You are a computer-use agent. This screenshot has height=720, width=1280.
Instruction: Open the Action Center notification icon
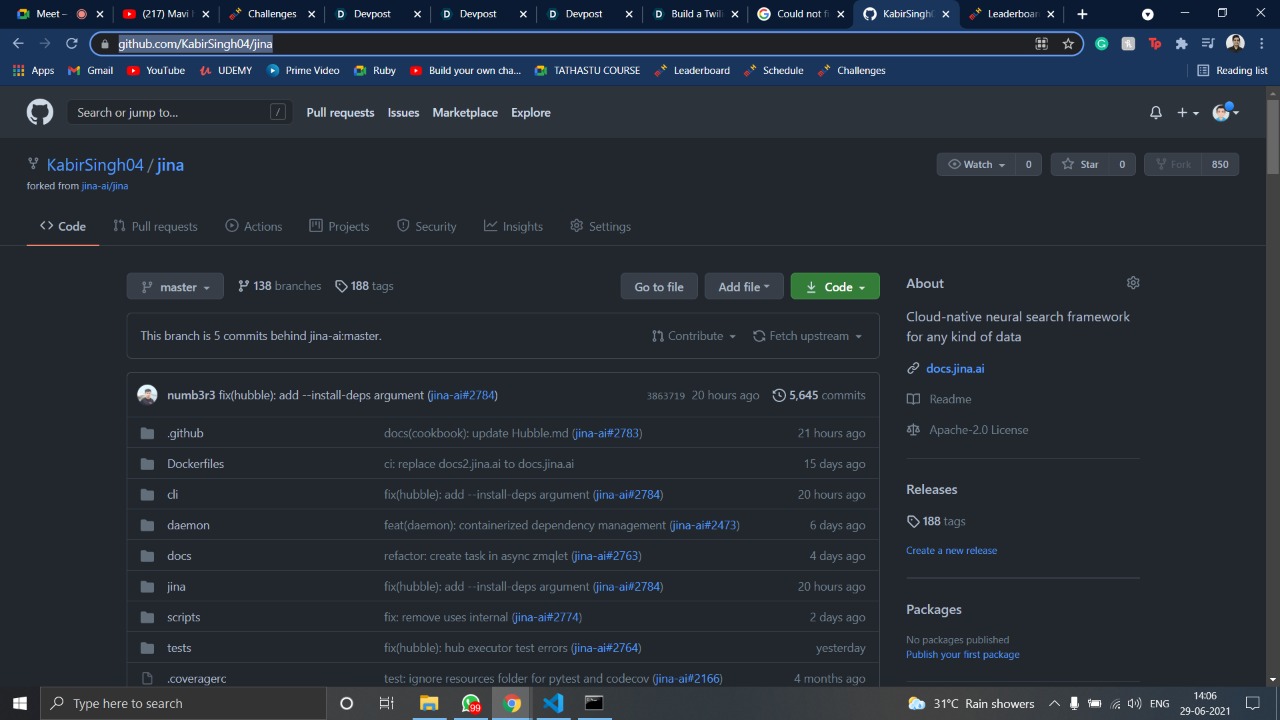click(x=1253, y=703)
